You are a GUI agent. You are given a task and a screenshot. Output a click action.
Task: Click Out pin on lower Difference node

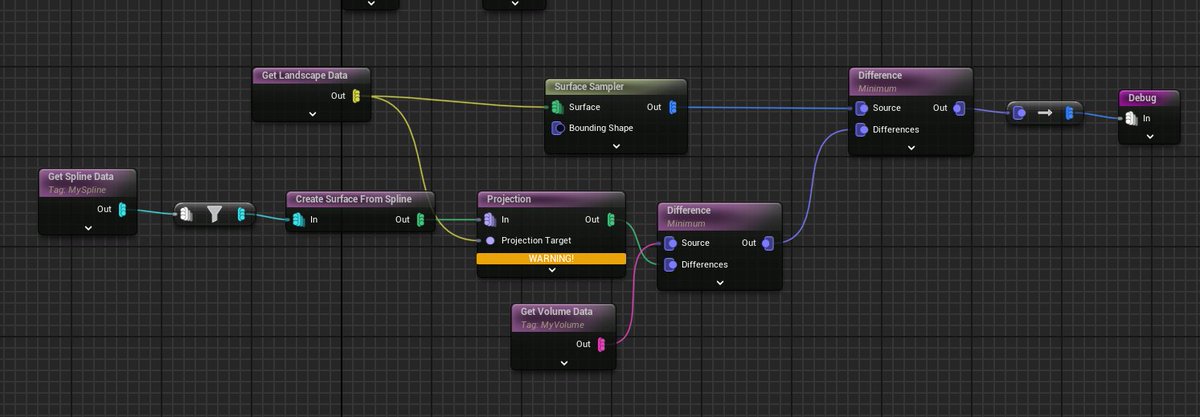766,243
